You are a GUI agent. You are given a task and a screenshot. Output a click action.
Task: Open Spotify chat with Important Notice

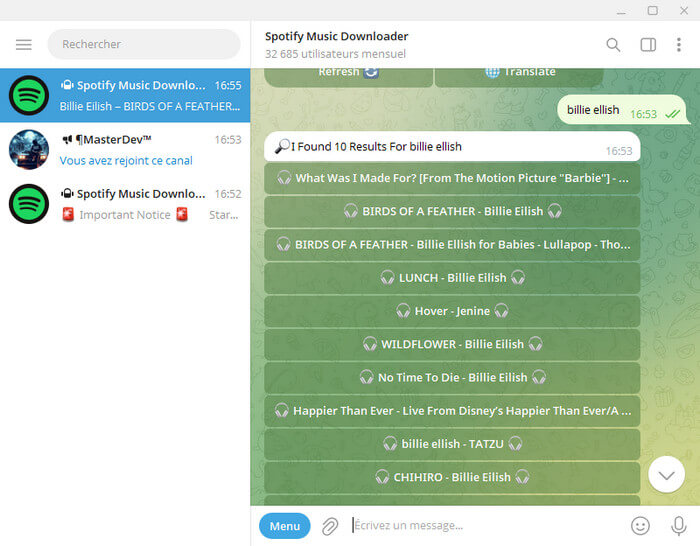tap(125, 204)
